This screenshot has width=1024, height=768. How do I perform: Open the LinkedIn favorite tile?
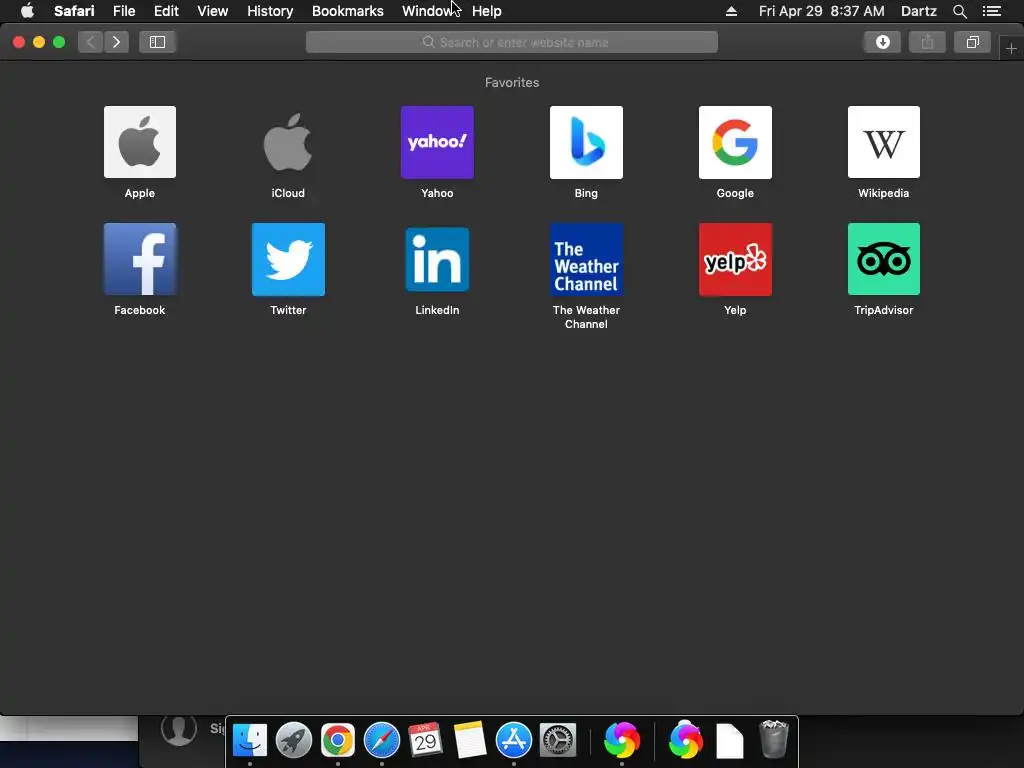pyautogui.click(x=437, y=259)
